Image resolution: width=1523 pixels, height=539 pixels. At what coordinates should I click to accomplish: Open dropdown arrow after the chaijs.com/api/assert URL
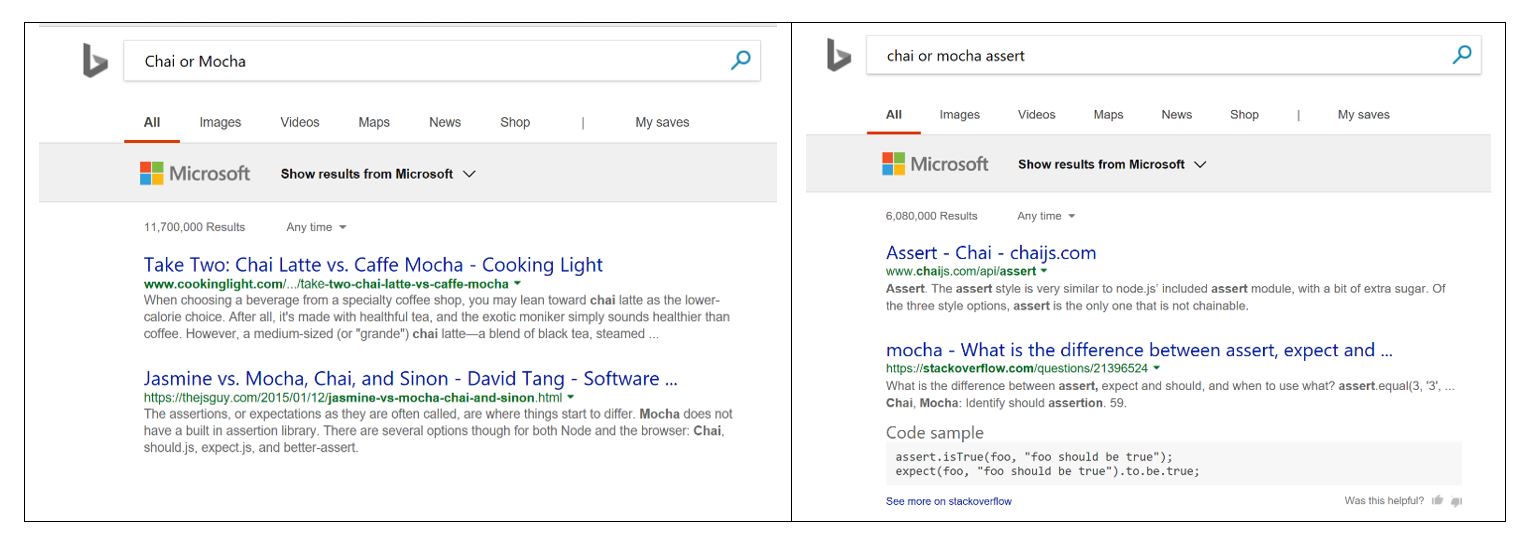pyautogui.click(x=1044, y=271)
